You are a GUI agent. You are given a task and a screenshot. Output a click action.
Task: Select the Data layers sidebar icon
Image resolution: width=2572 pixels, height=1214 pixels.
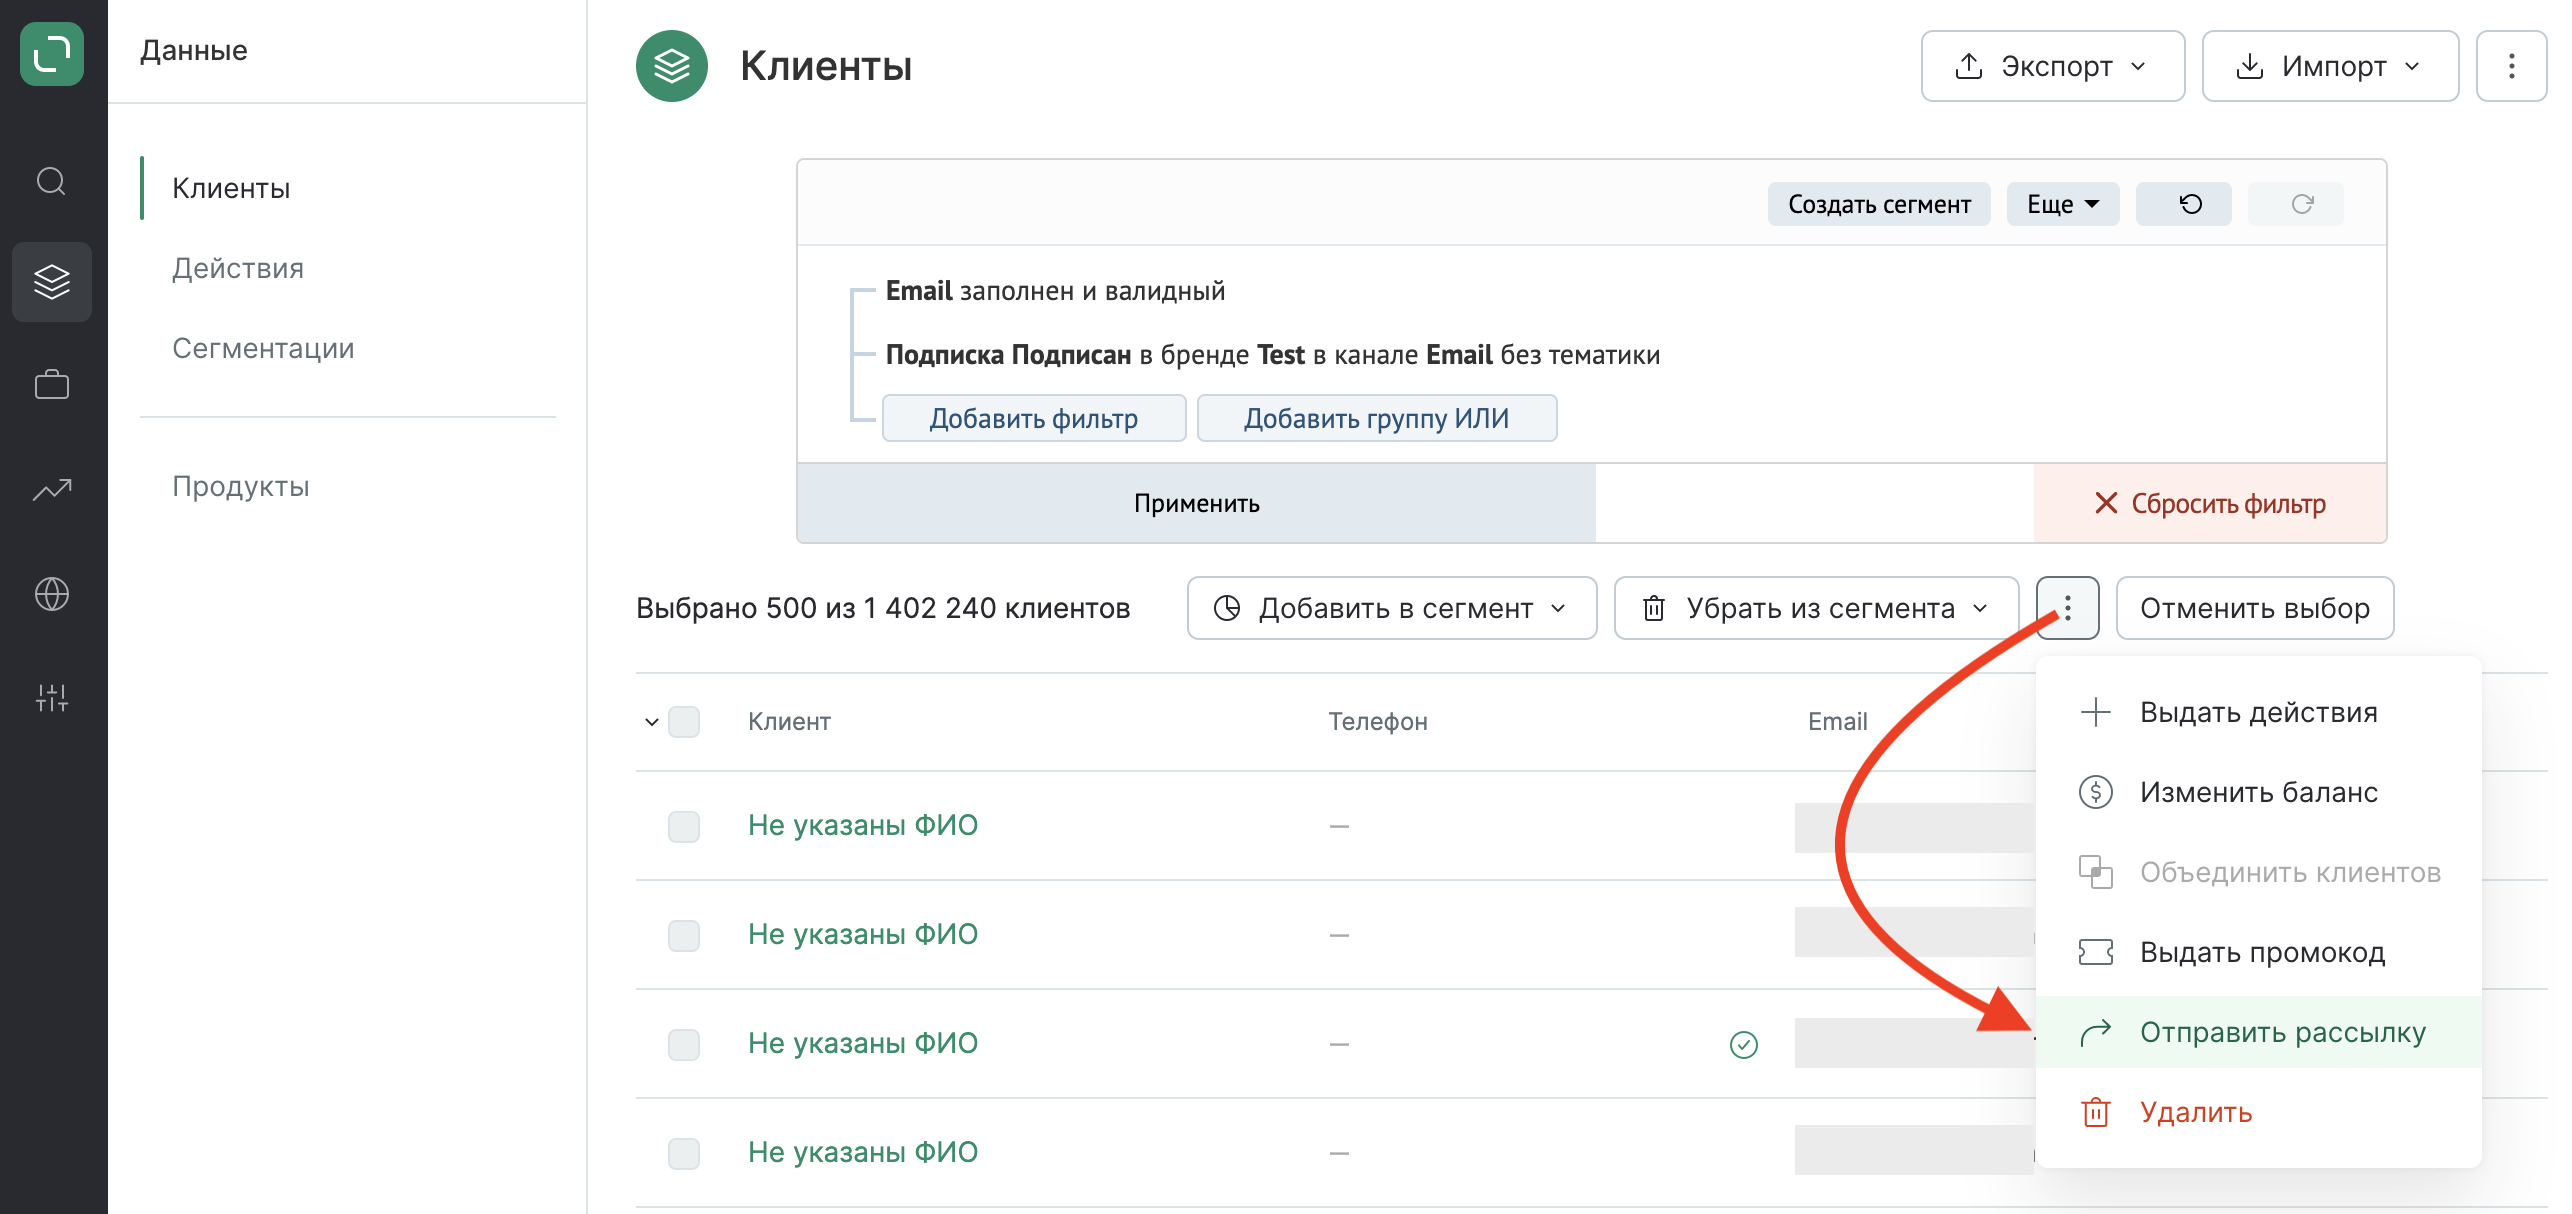click(52, 282)
